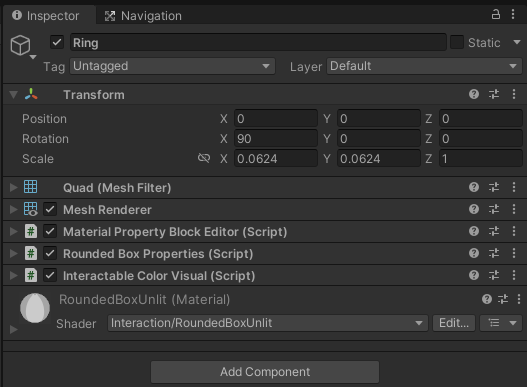Viewport: 527px width, 387px height.
Task: Open Material Property Block Editor context menu
Action: tap(514, 231)
